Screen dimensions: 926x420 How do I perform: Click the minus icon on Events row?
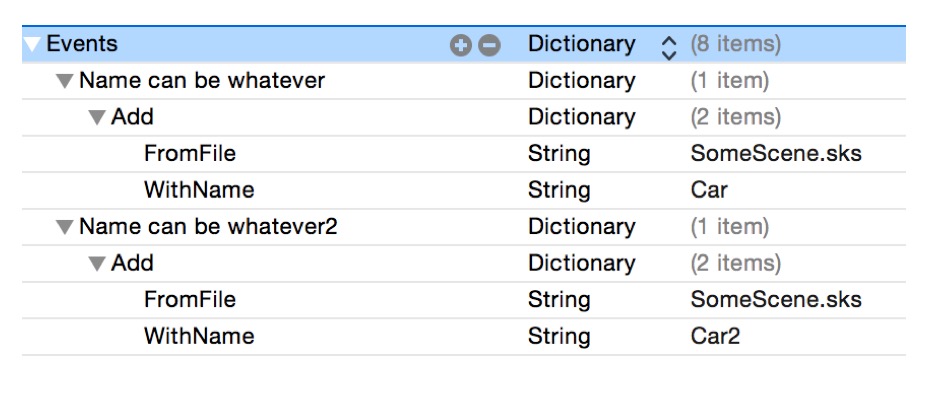489,45
